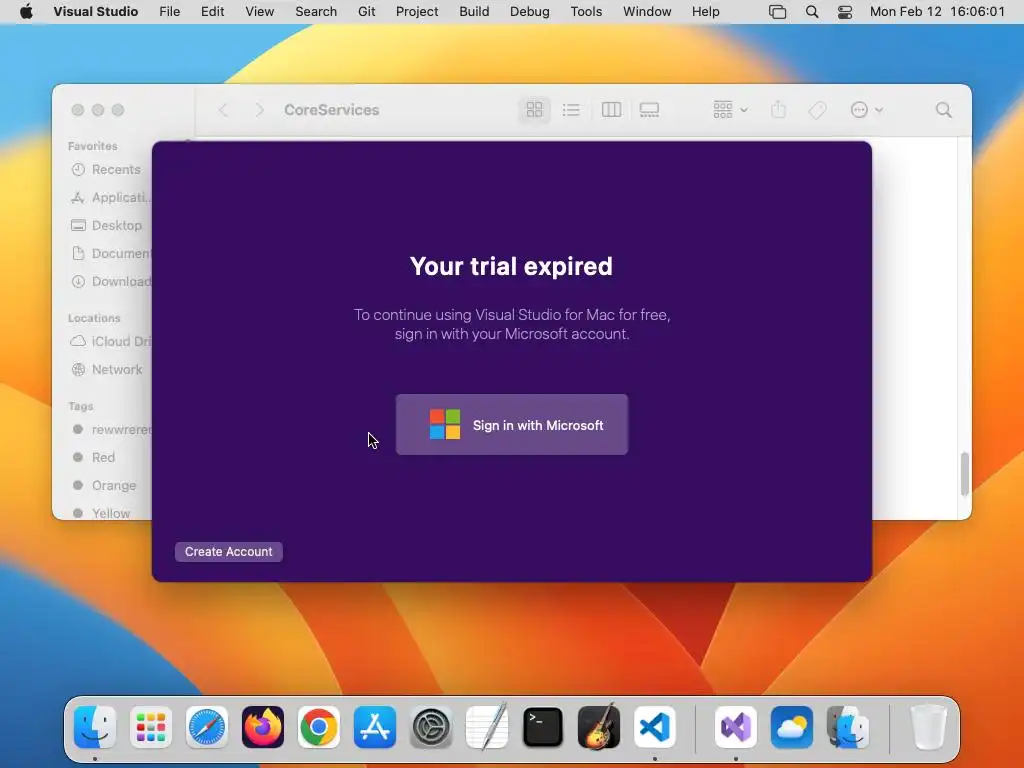Open TextEdit from the Dock
Image resolution: width=1024 pixels, height=768 pixels.
[x=487, y=727]
